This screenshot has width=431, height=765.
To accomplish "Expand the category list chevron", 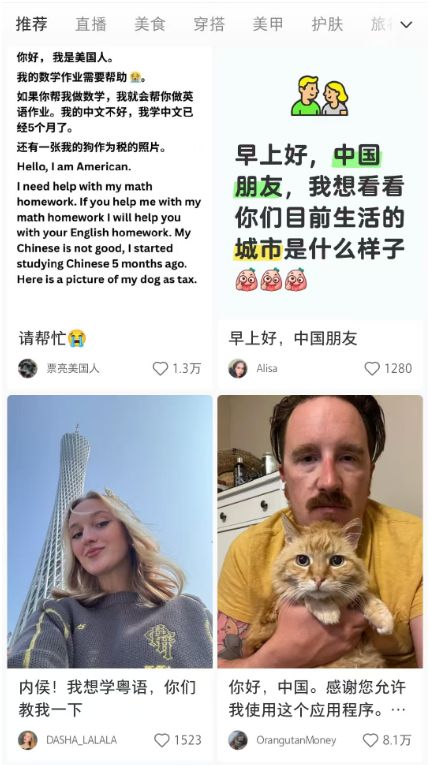I will coord(406,24).
